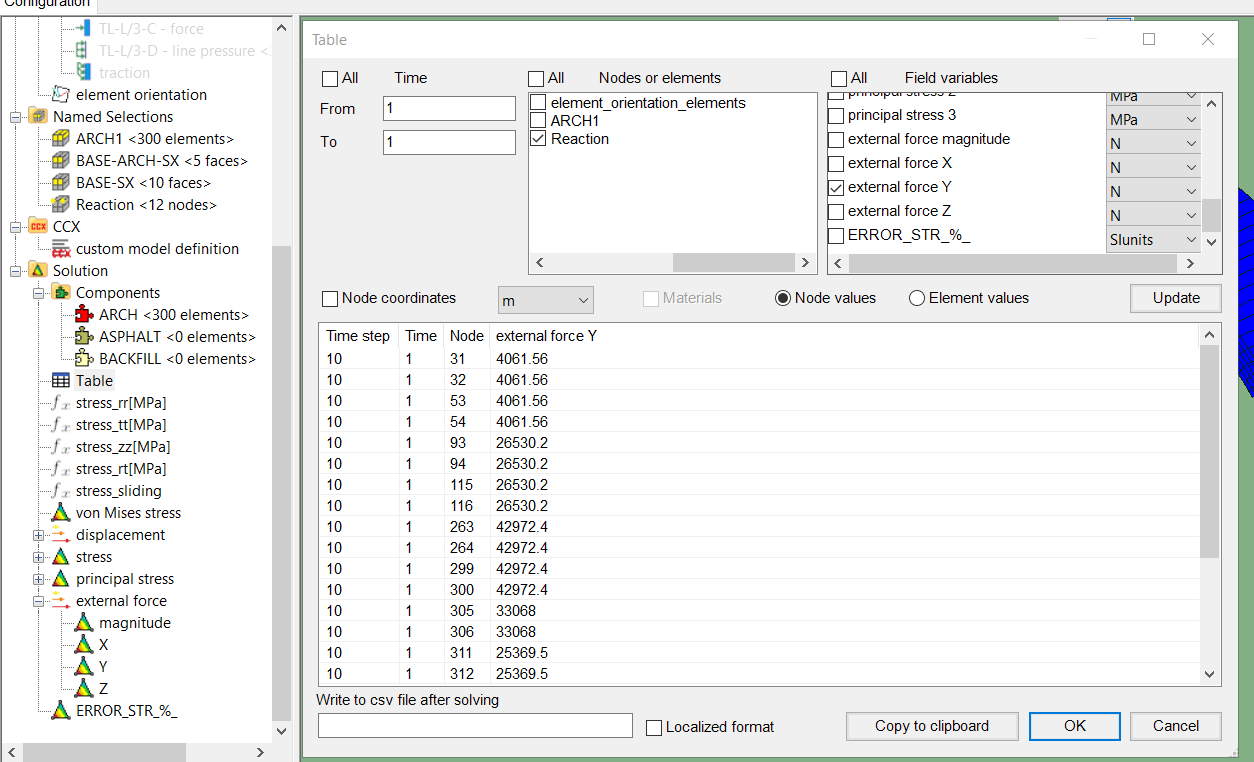
Task: Click the Time step column header
Action: [x=358, y=336]
